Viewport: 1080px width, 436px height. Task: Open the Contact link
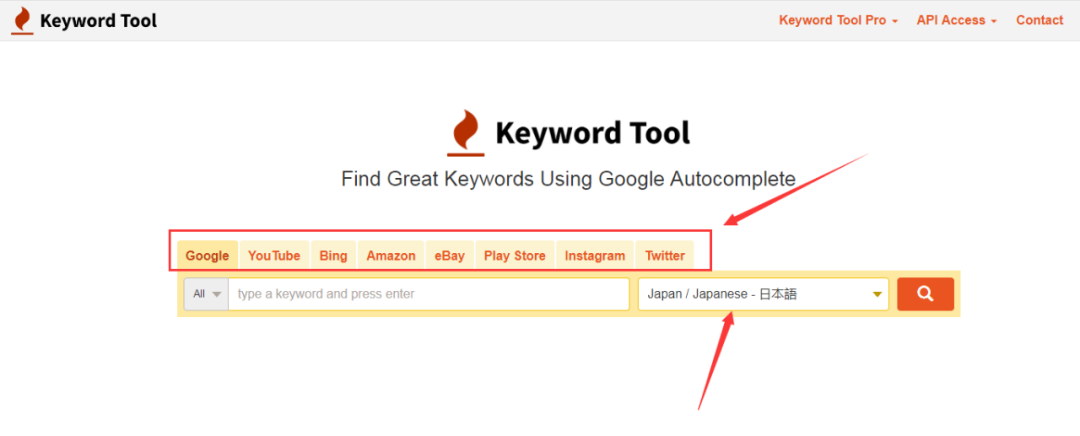click(x=1039, y=21)
